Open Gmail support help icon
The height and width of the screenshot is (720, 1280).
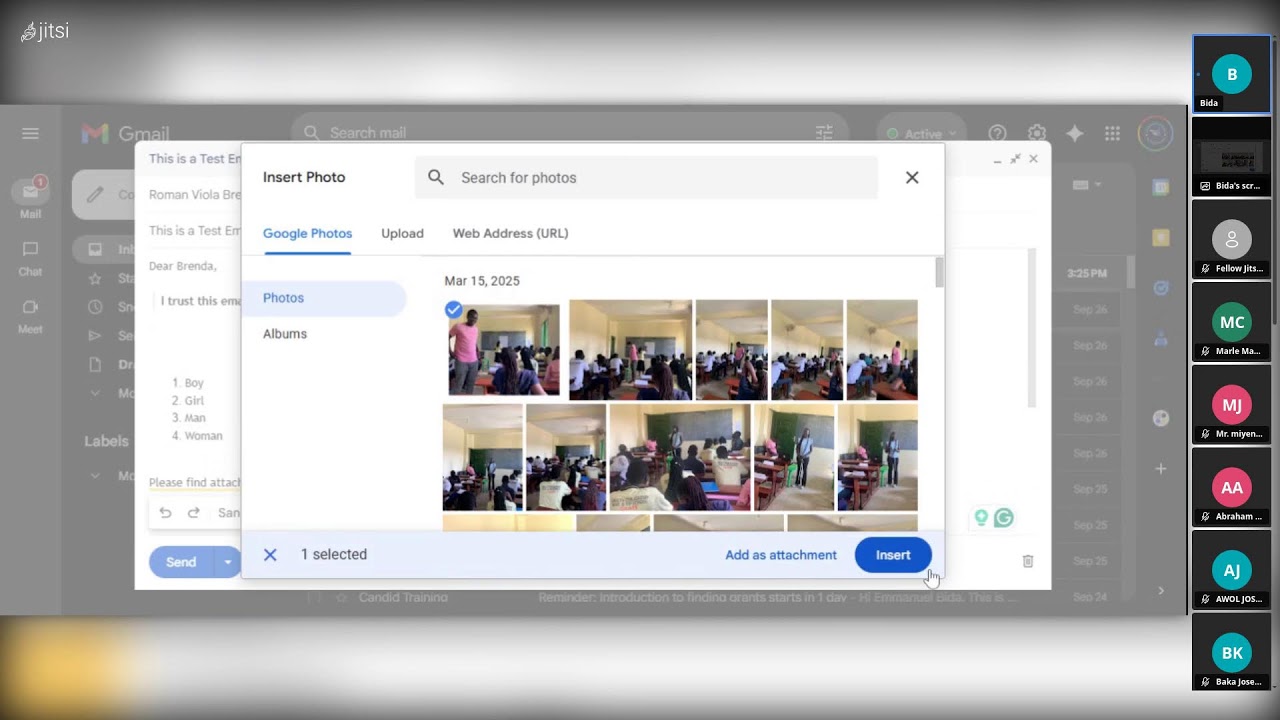coord(997,133)
